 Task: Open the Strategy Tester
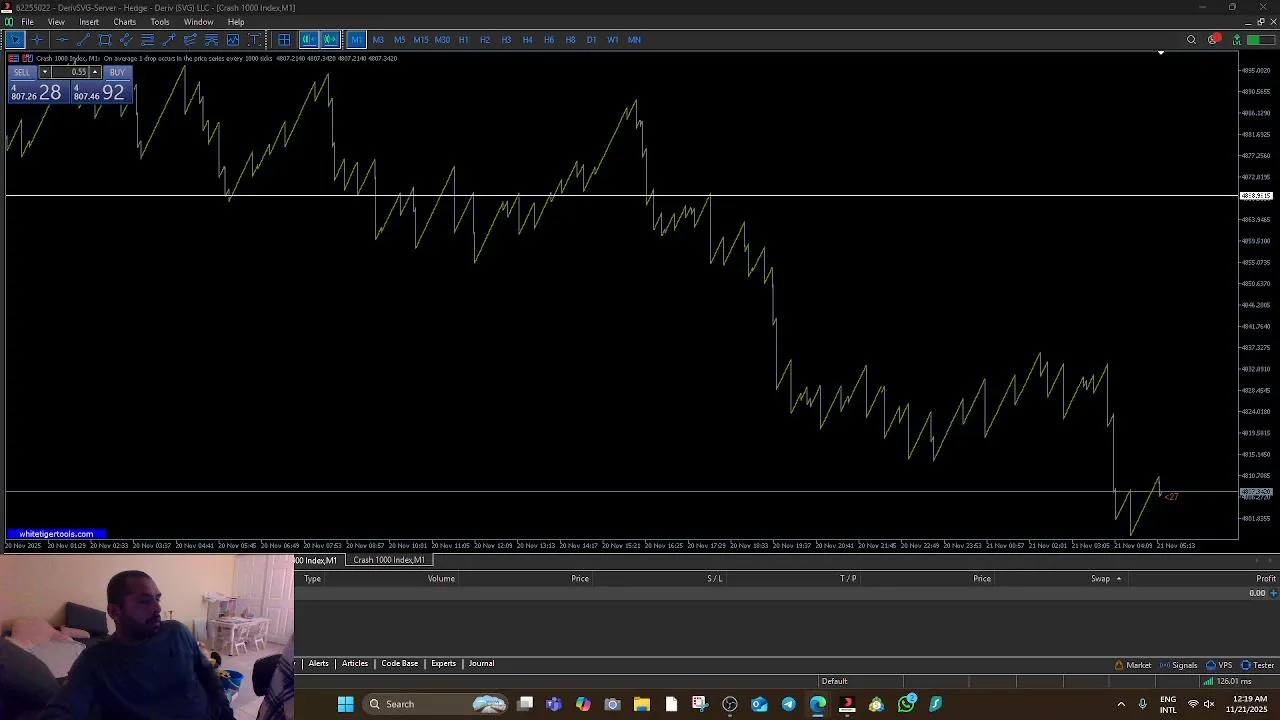1257,665
